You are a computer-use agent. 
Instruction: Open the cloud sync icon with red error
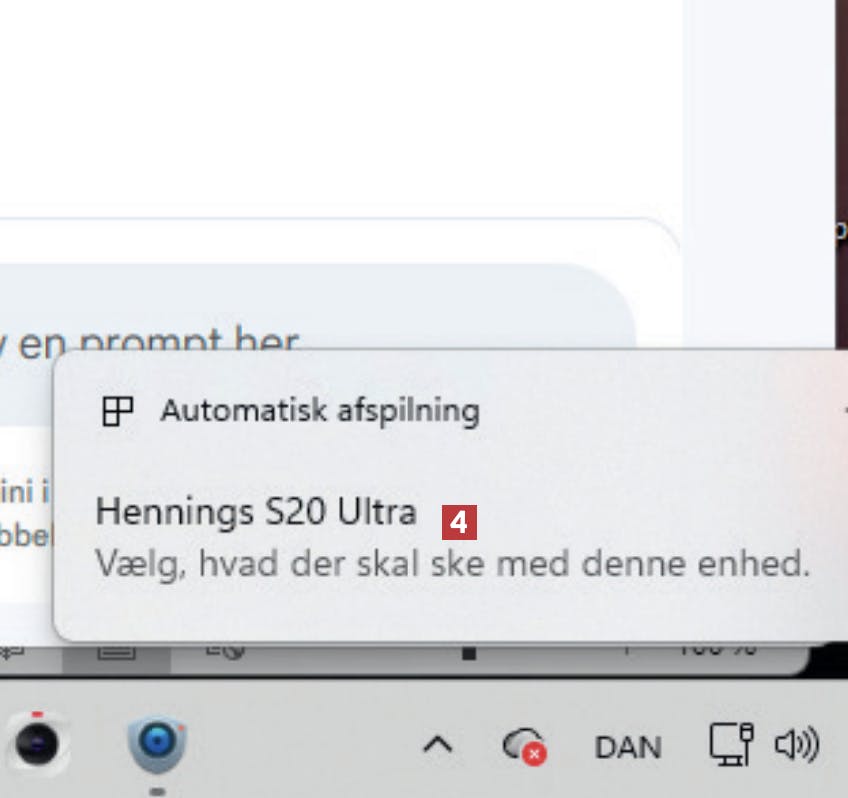525,746
